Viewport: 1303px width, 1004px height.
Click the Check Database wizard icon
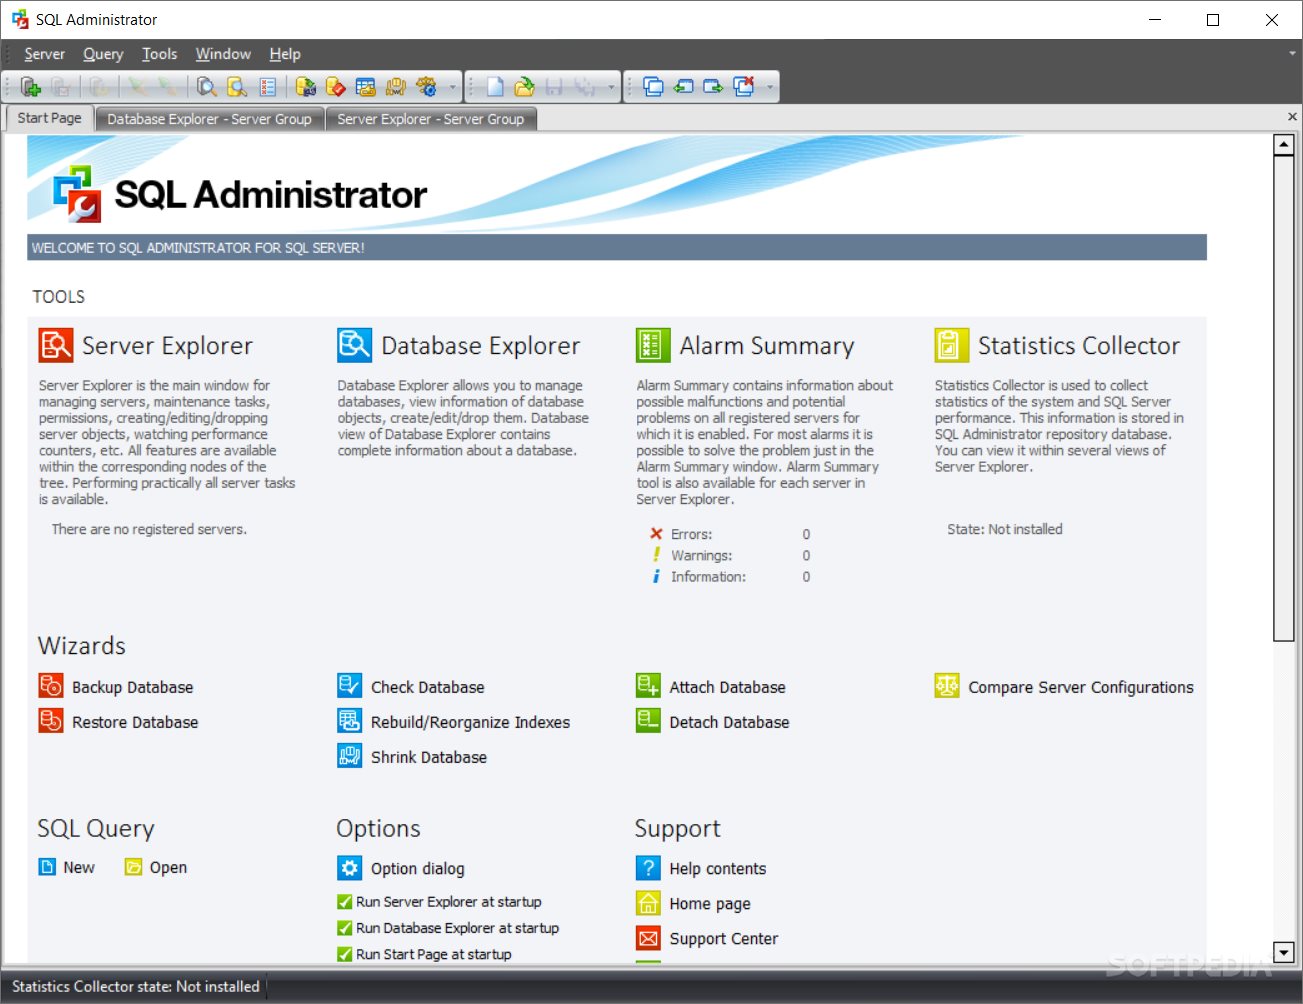pos(350,686)
